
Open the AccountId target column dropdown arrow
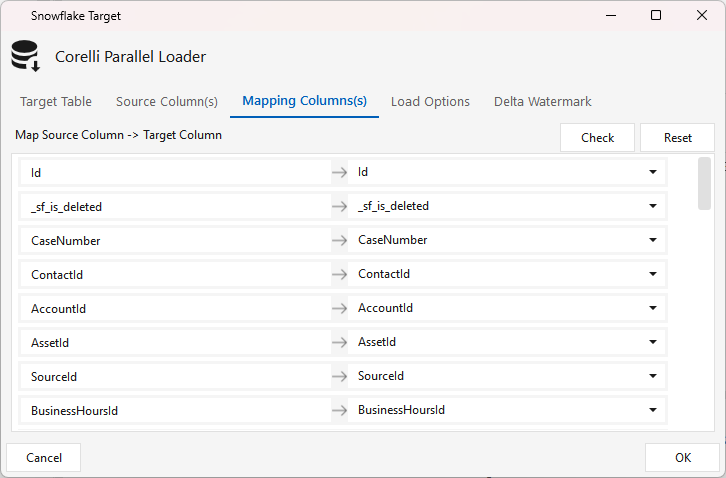[653, 308]
